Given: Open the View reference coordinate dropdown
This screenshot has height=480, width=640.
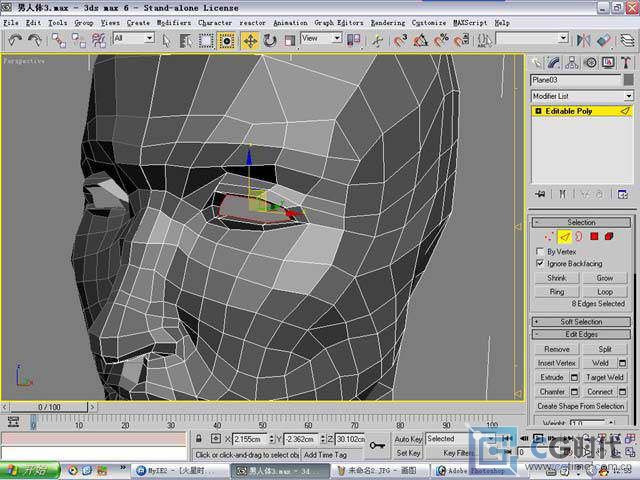Looking at the screenshot, I should (x=321, y=38).
